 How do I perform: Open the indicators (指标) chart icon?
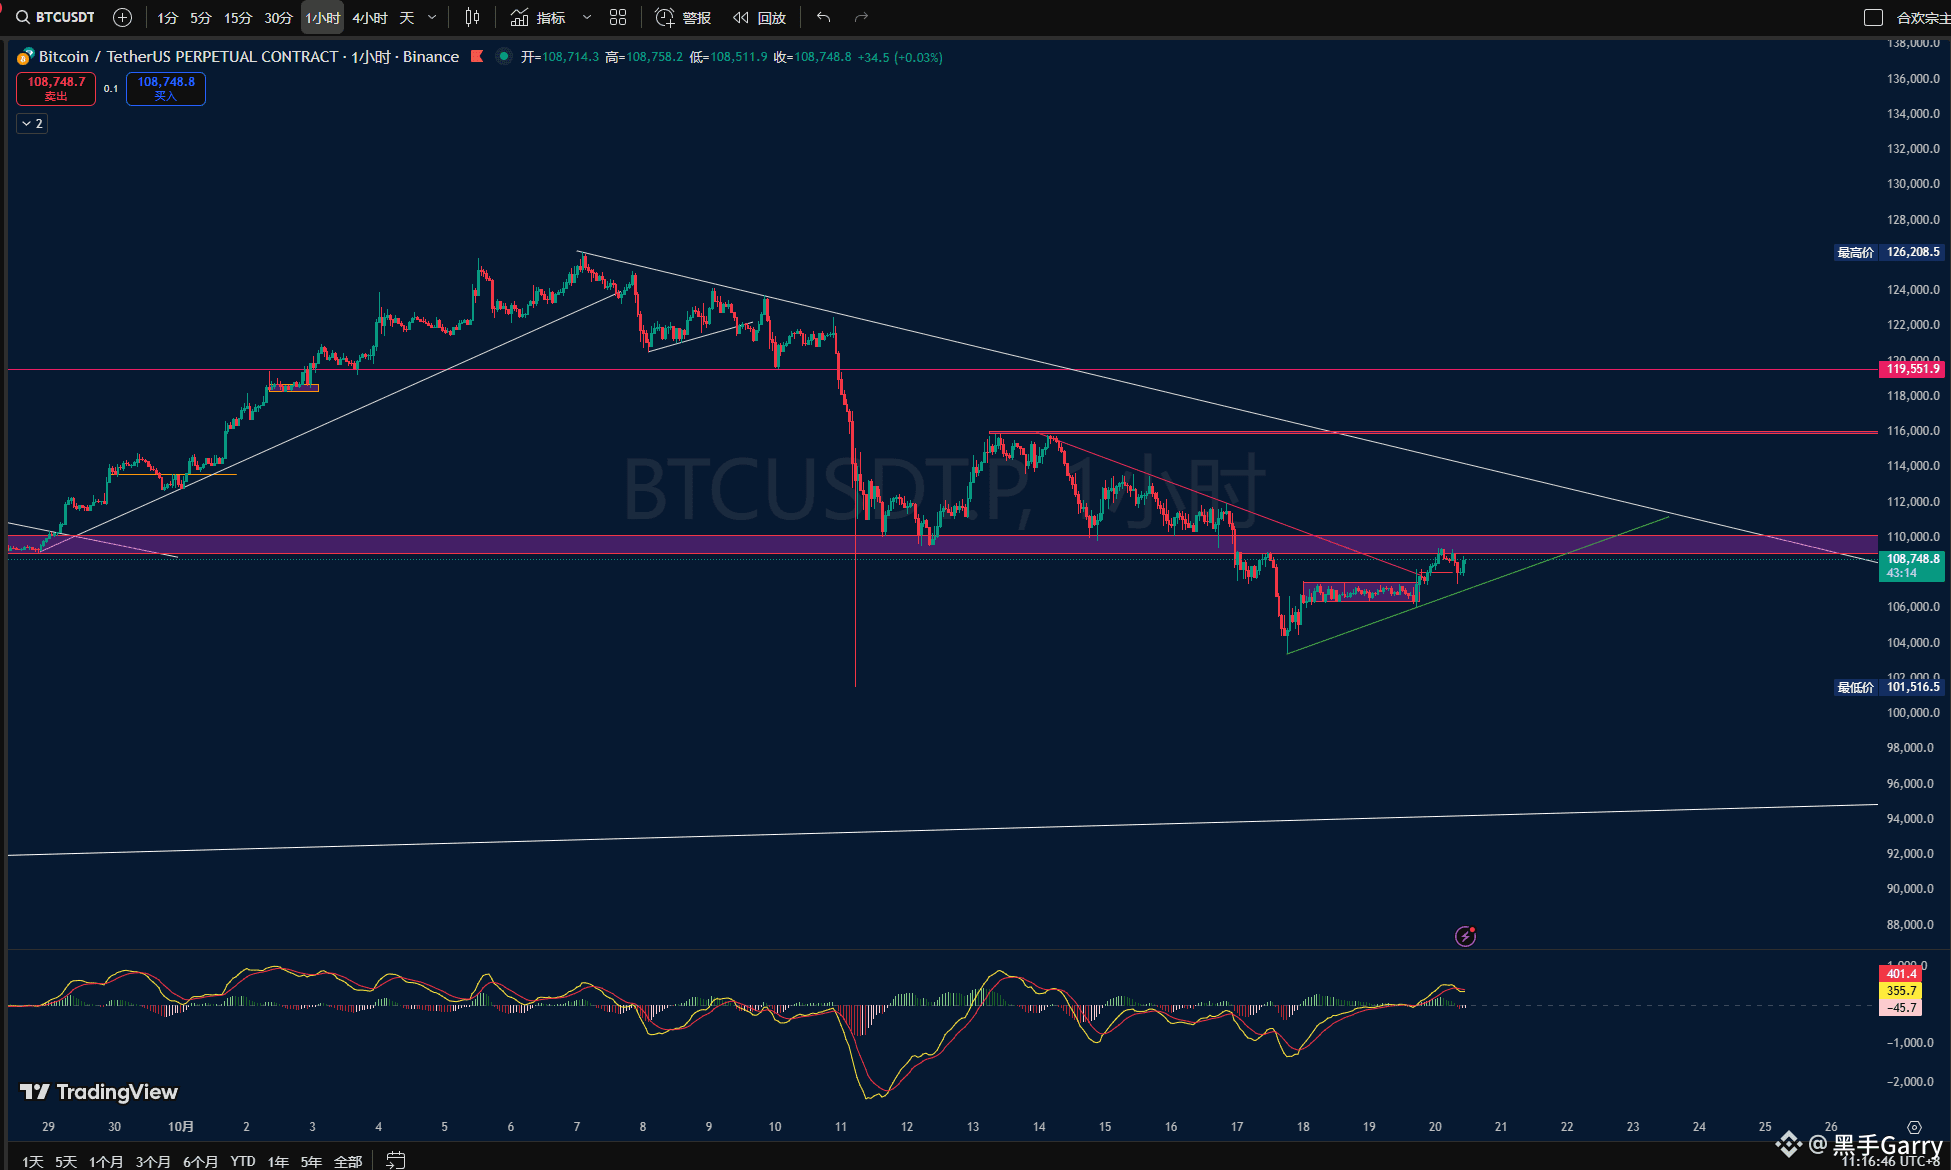point(520,17)
